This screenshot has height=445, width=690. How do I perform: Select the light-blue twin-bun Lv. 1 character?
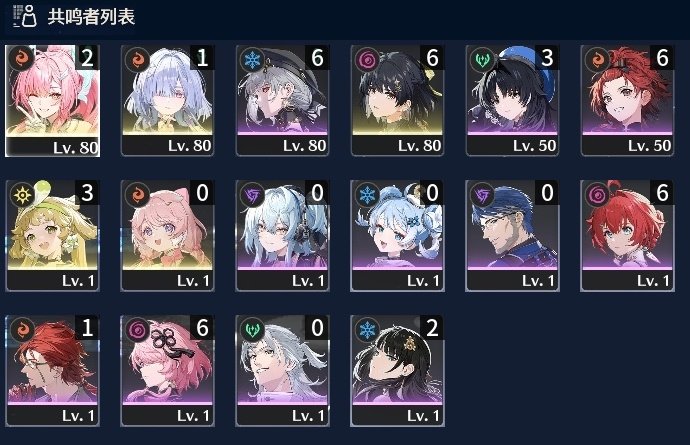[397, 235]
